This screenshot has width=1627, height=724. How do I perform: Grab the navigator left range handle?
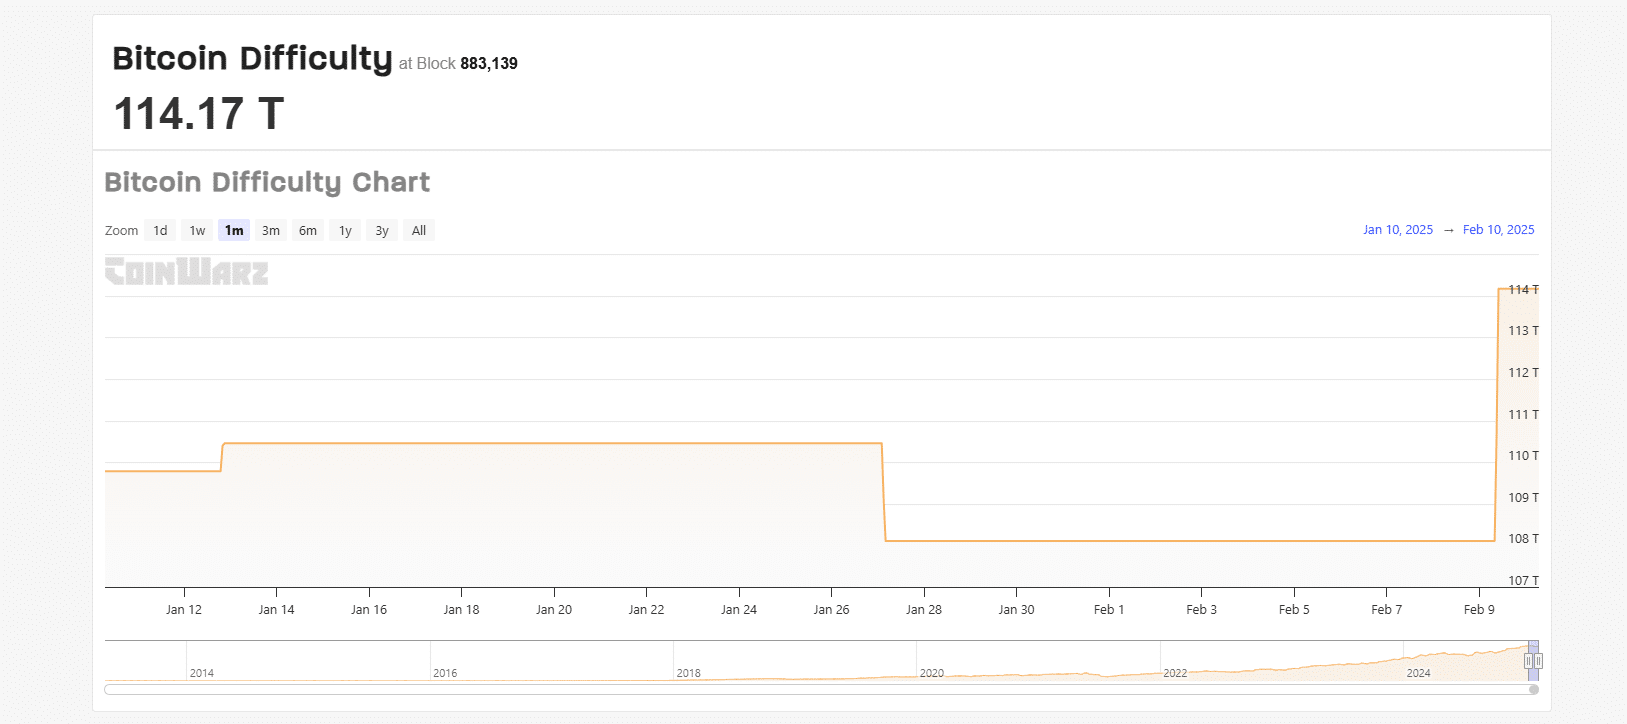point(1528,661)
